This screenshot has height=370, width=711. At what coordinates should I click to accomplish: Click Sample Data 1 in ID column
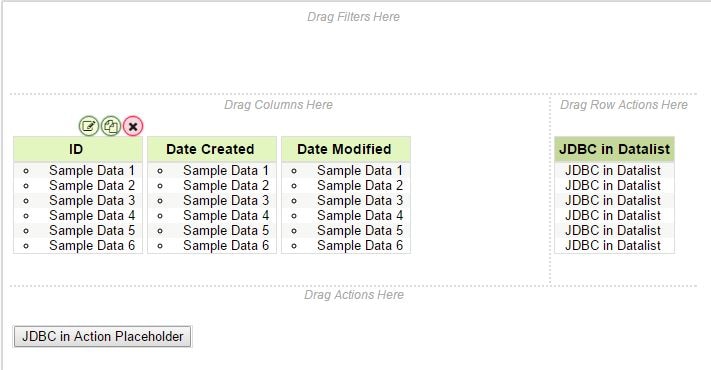pyautogui.click(x=92, y=170)
